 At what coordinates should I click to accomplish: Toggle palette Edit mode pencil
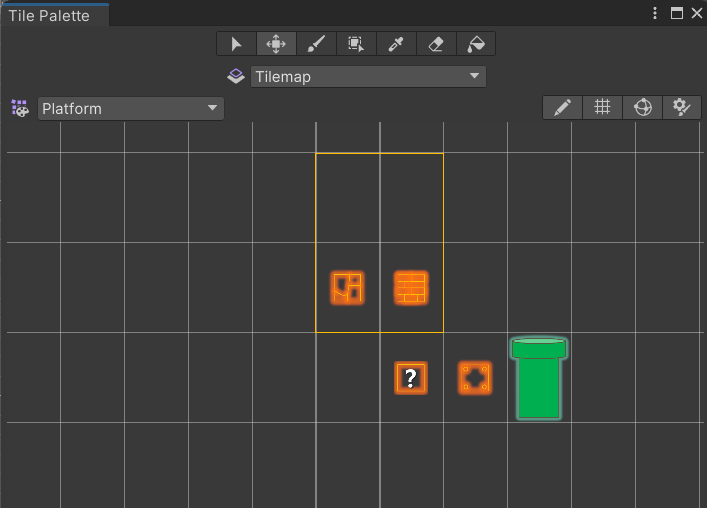coord(562,107)
